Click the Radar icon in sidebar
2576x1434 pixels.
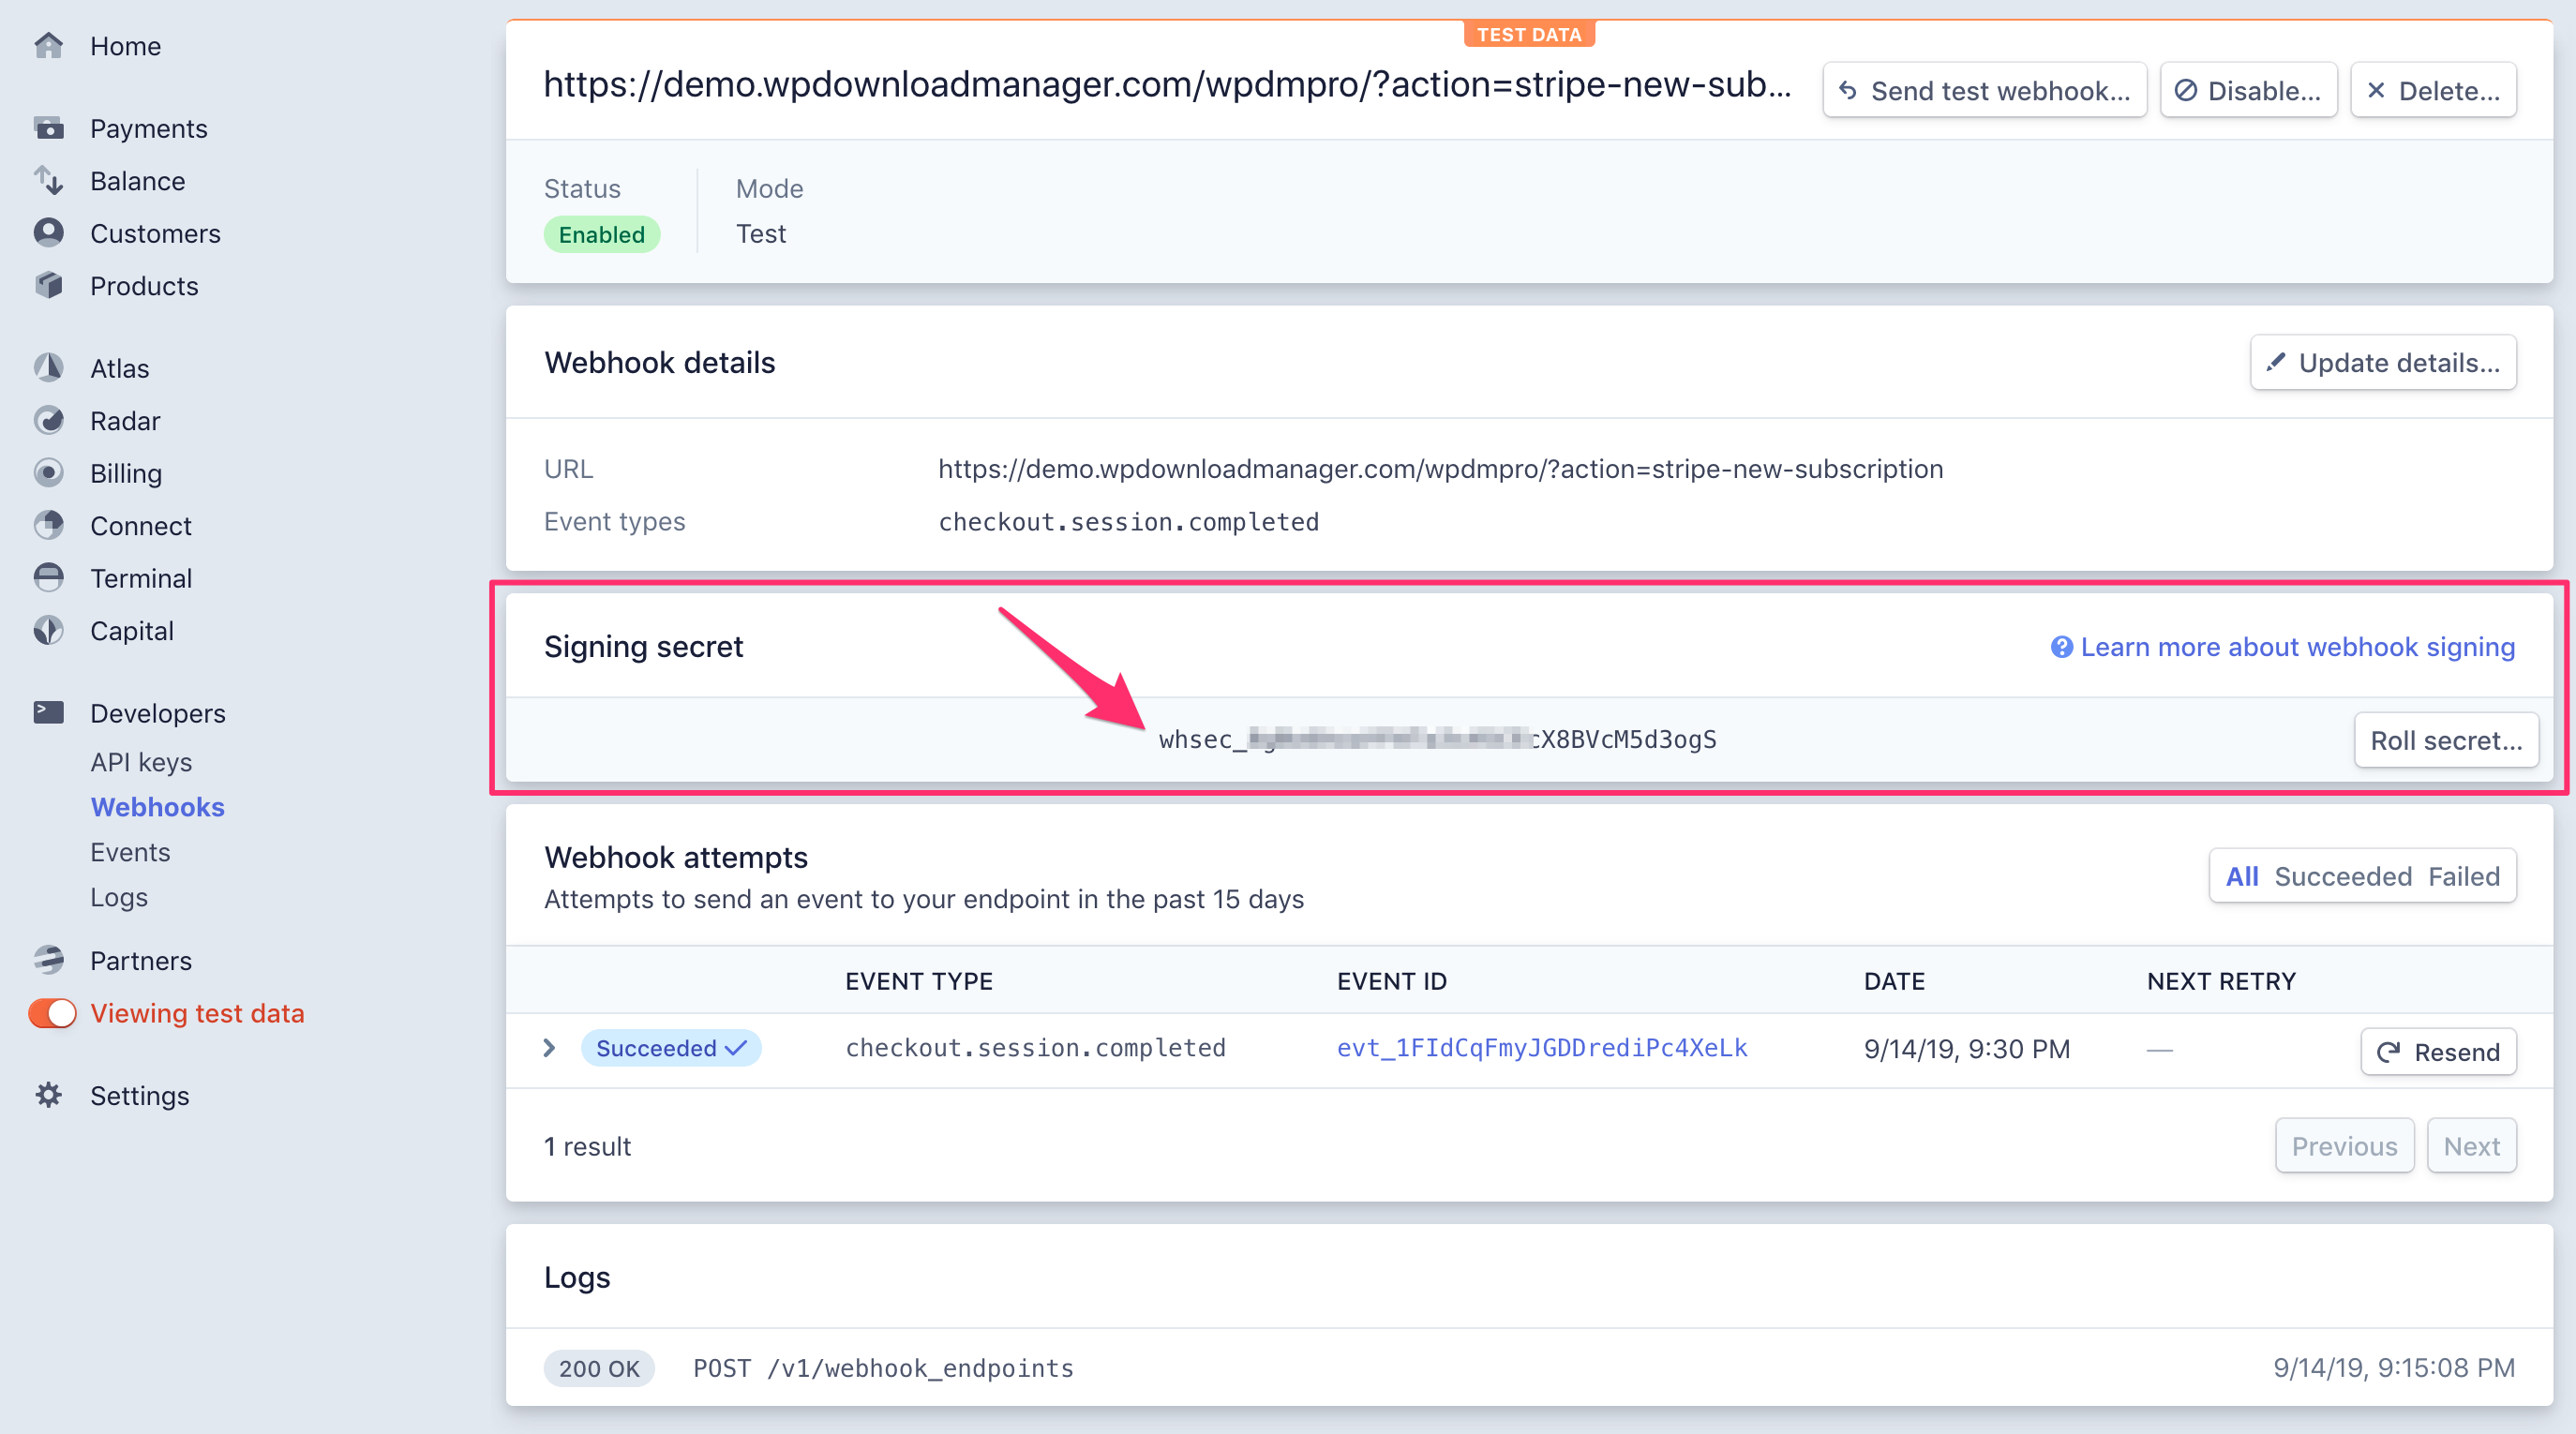point(48,421)
